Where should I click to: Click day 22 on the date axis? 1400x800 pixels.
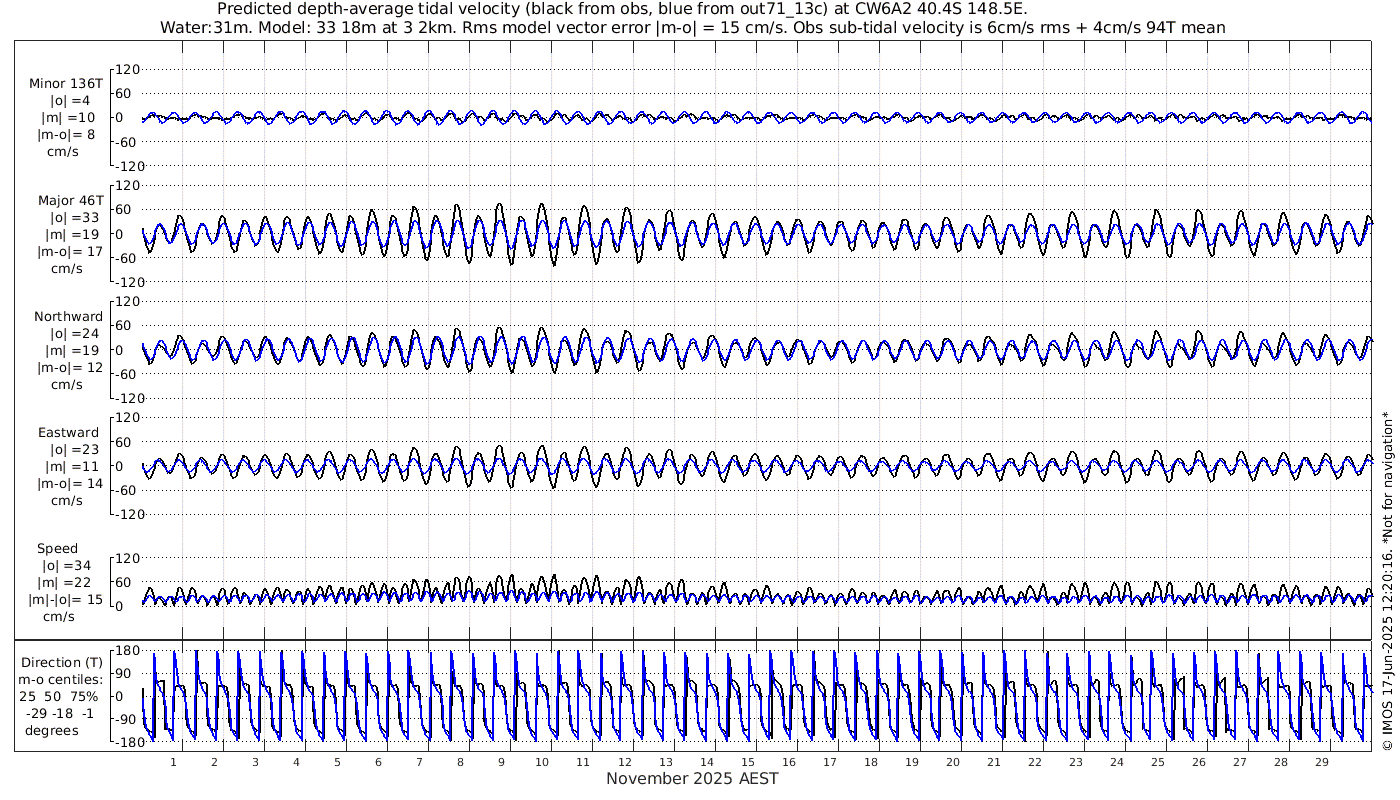coord(1034,762)
